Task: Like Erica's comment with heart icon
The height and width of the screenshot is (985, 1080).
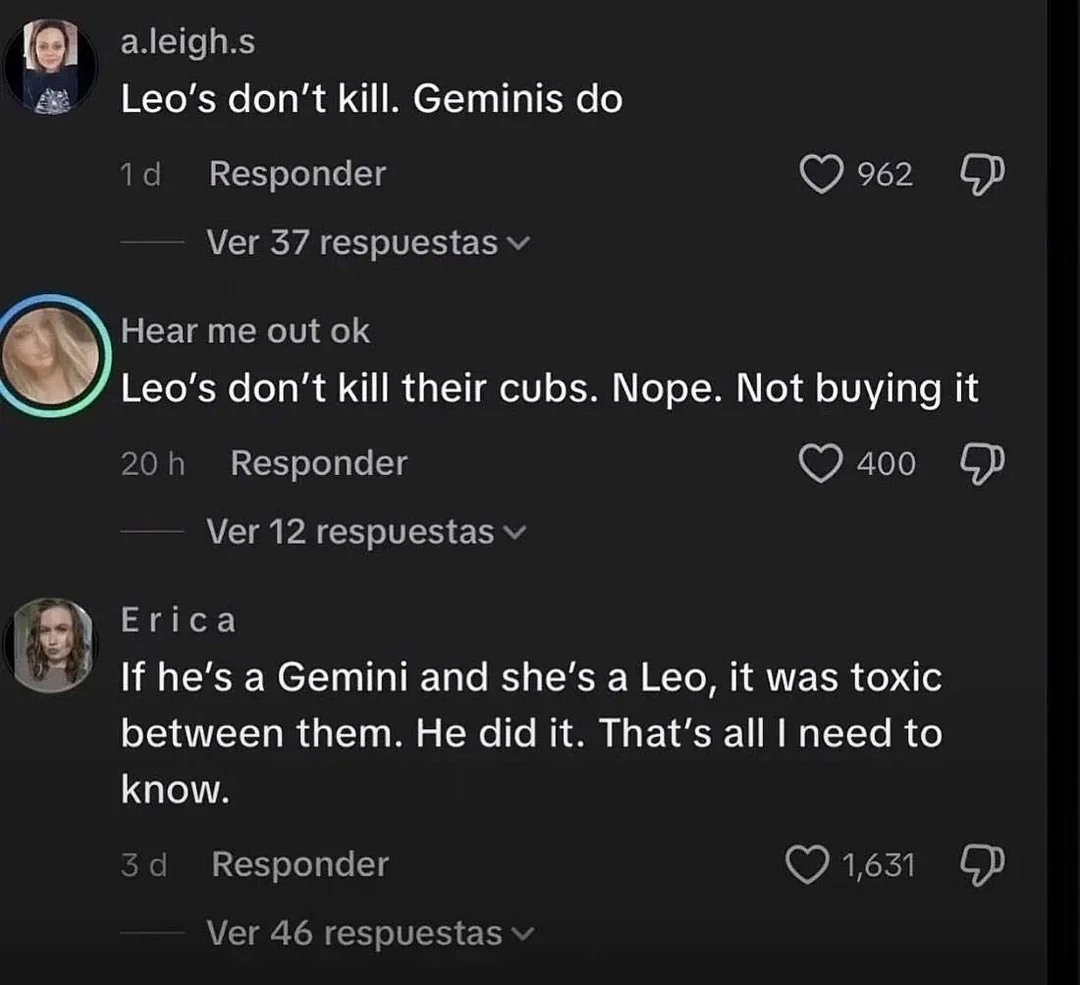Action: click(x=807, y=864)
